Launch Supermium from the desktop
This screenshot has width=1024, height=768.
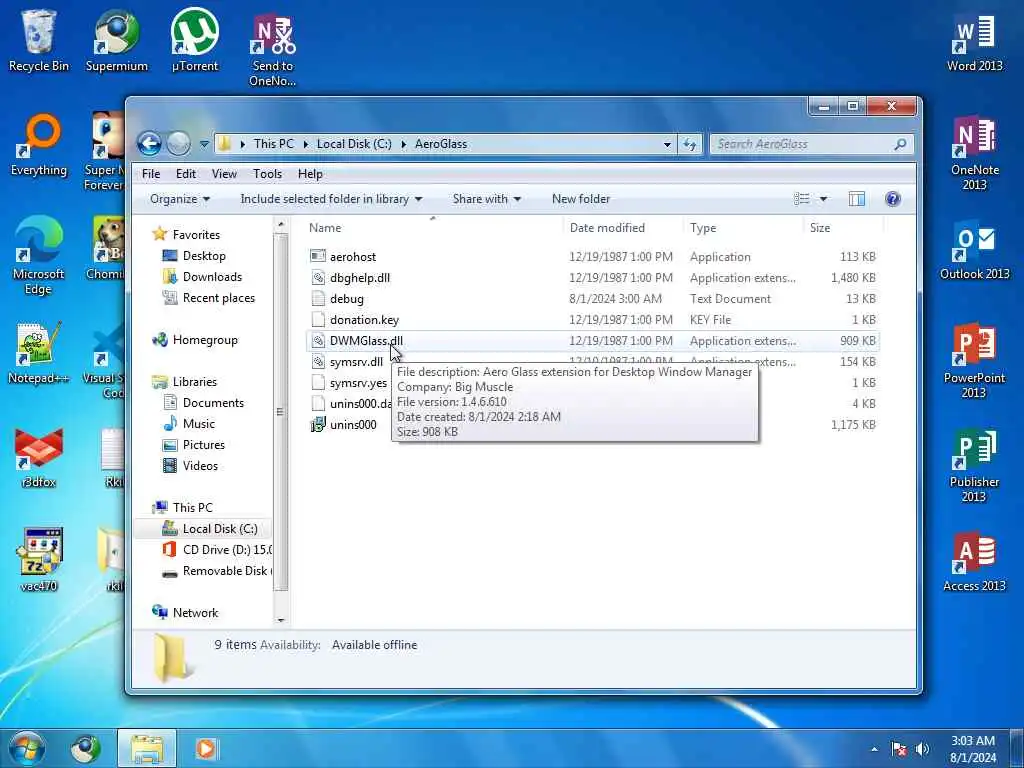(116, 39)
